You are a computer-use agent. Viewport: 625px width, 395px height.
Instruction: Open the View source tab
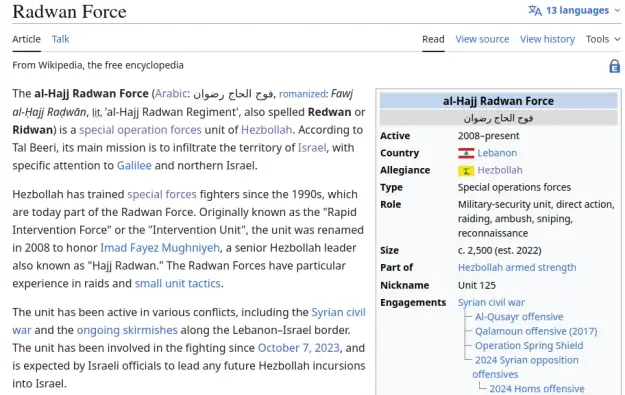(x=482, y=39)
